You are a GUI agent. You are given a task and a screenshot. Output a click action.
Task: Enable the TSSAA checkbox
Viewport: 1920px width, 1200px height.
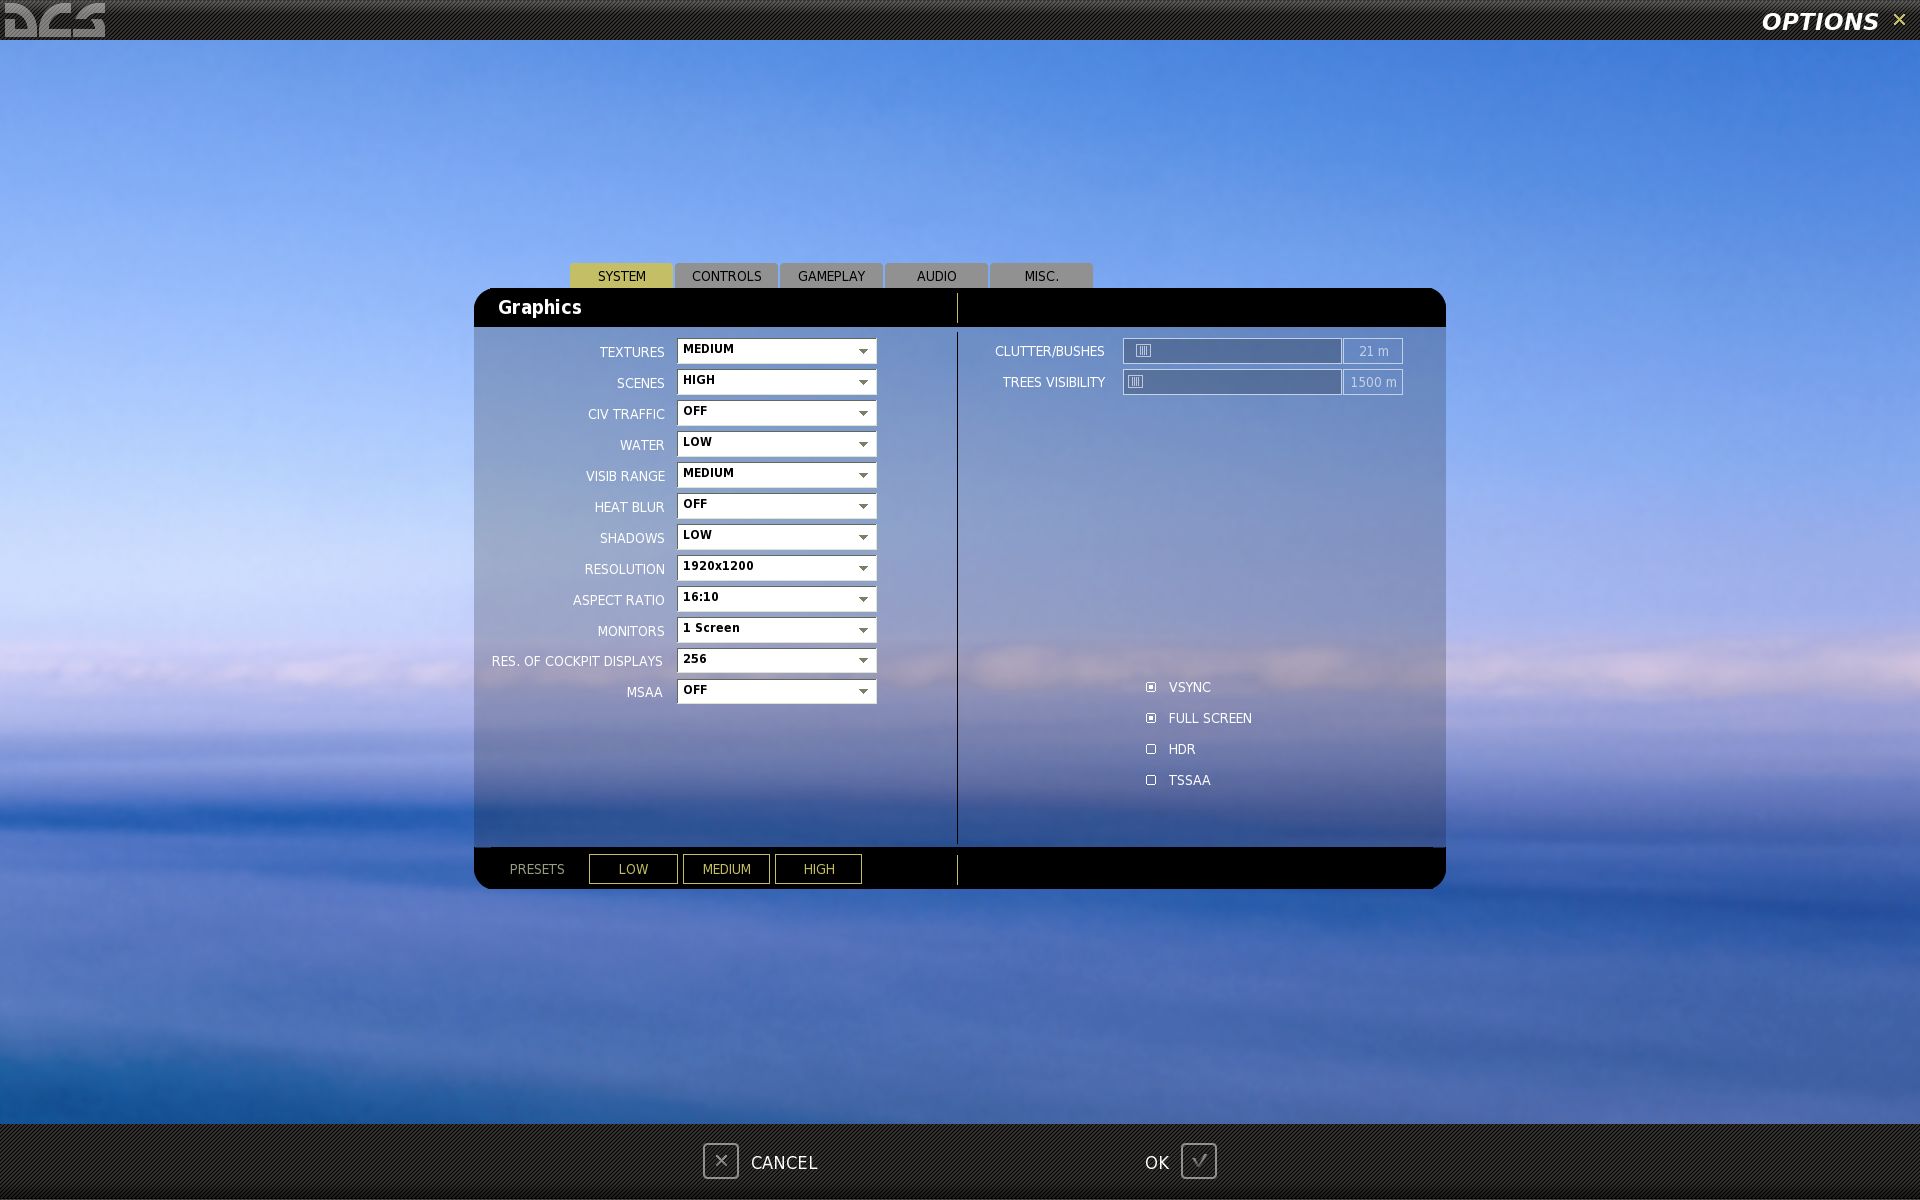click(1151, 780)
